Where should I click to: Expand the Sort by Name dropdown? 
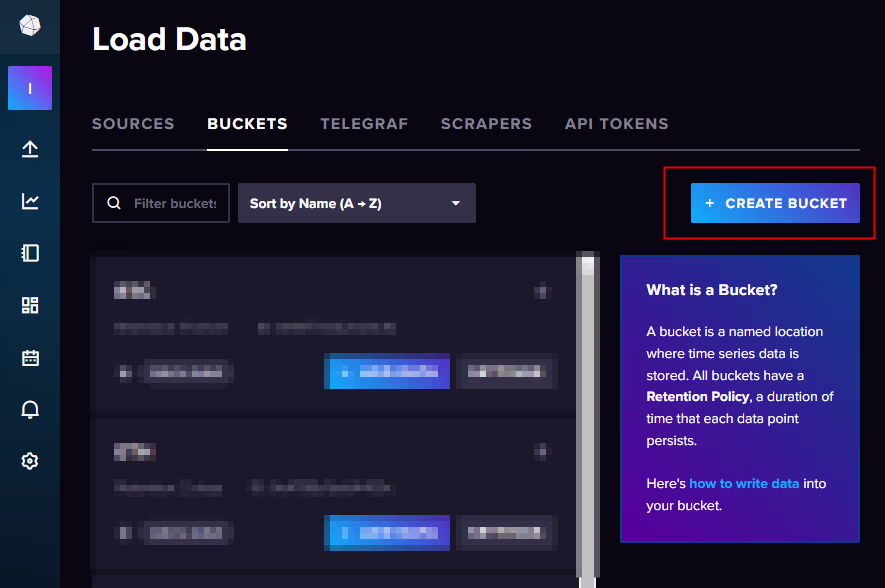(357, 203)
